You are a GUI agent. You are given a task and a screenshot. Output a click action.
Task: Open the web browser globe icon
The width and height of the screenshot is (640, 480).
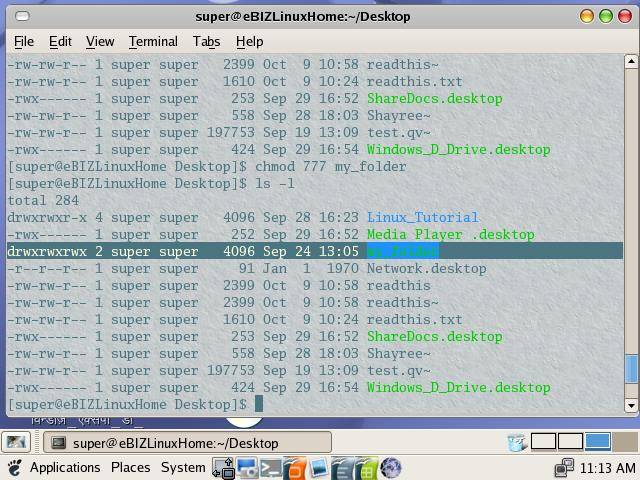pyautogui.click(x=390, y=467)
